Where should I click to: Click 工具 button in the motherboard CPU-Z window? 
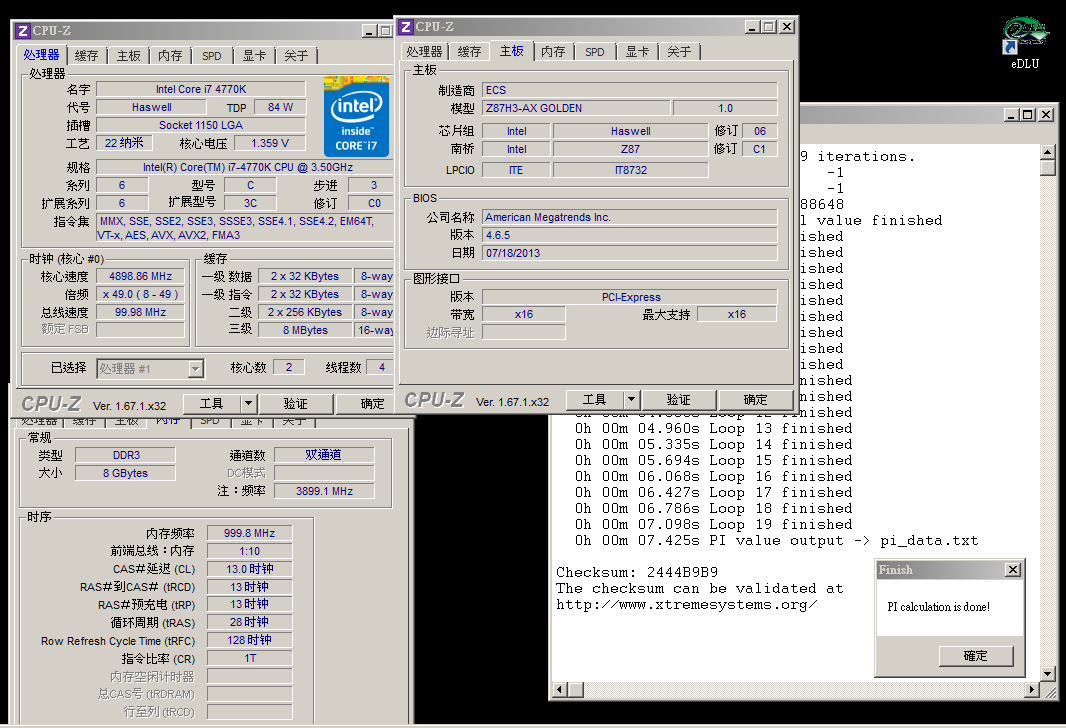(x=594, y=400)
